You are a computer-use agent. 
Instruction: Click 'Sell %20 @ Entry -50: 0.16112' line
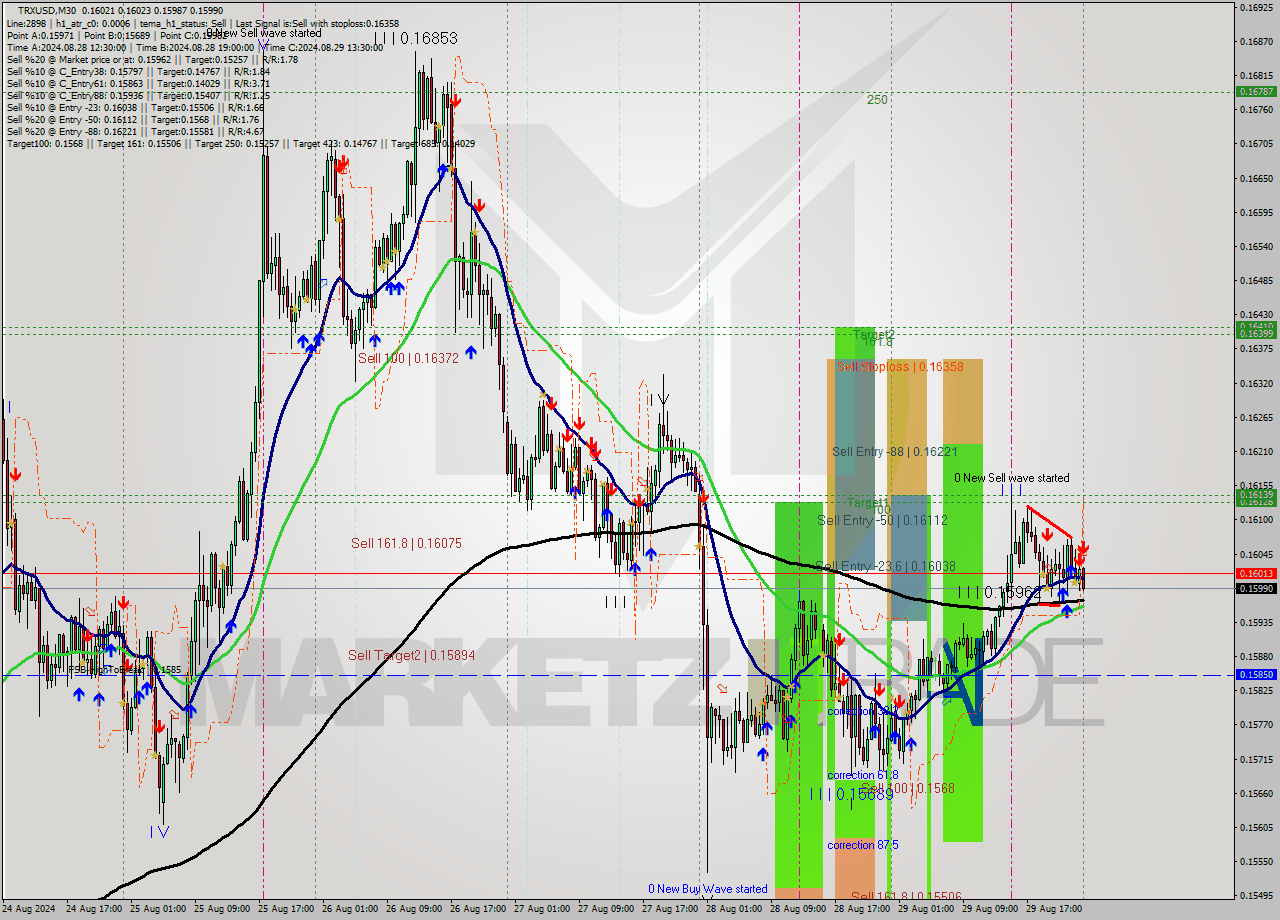point(133,119)
